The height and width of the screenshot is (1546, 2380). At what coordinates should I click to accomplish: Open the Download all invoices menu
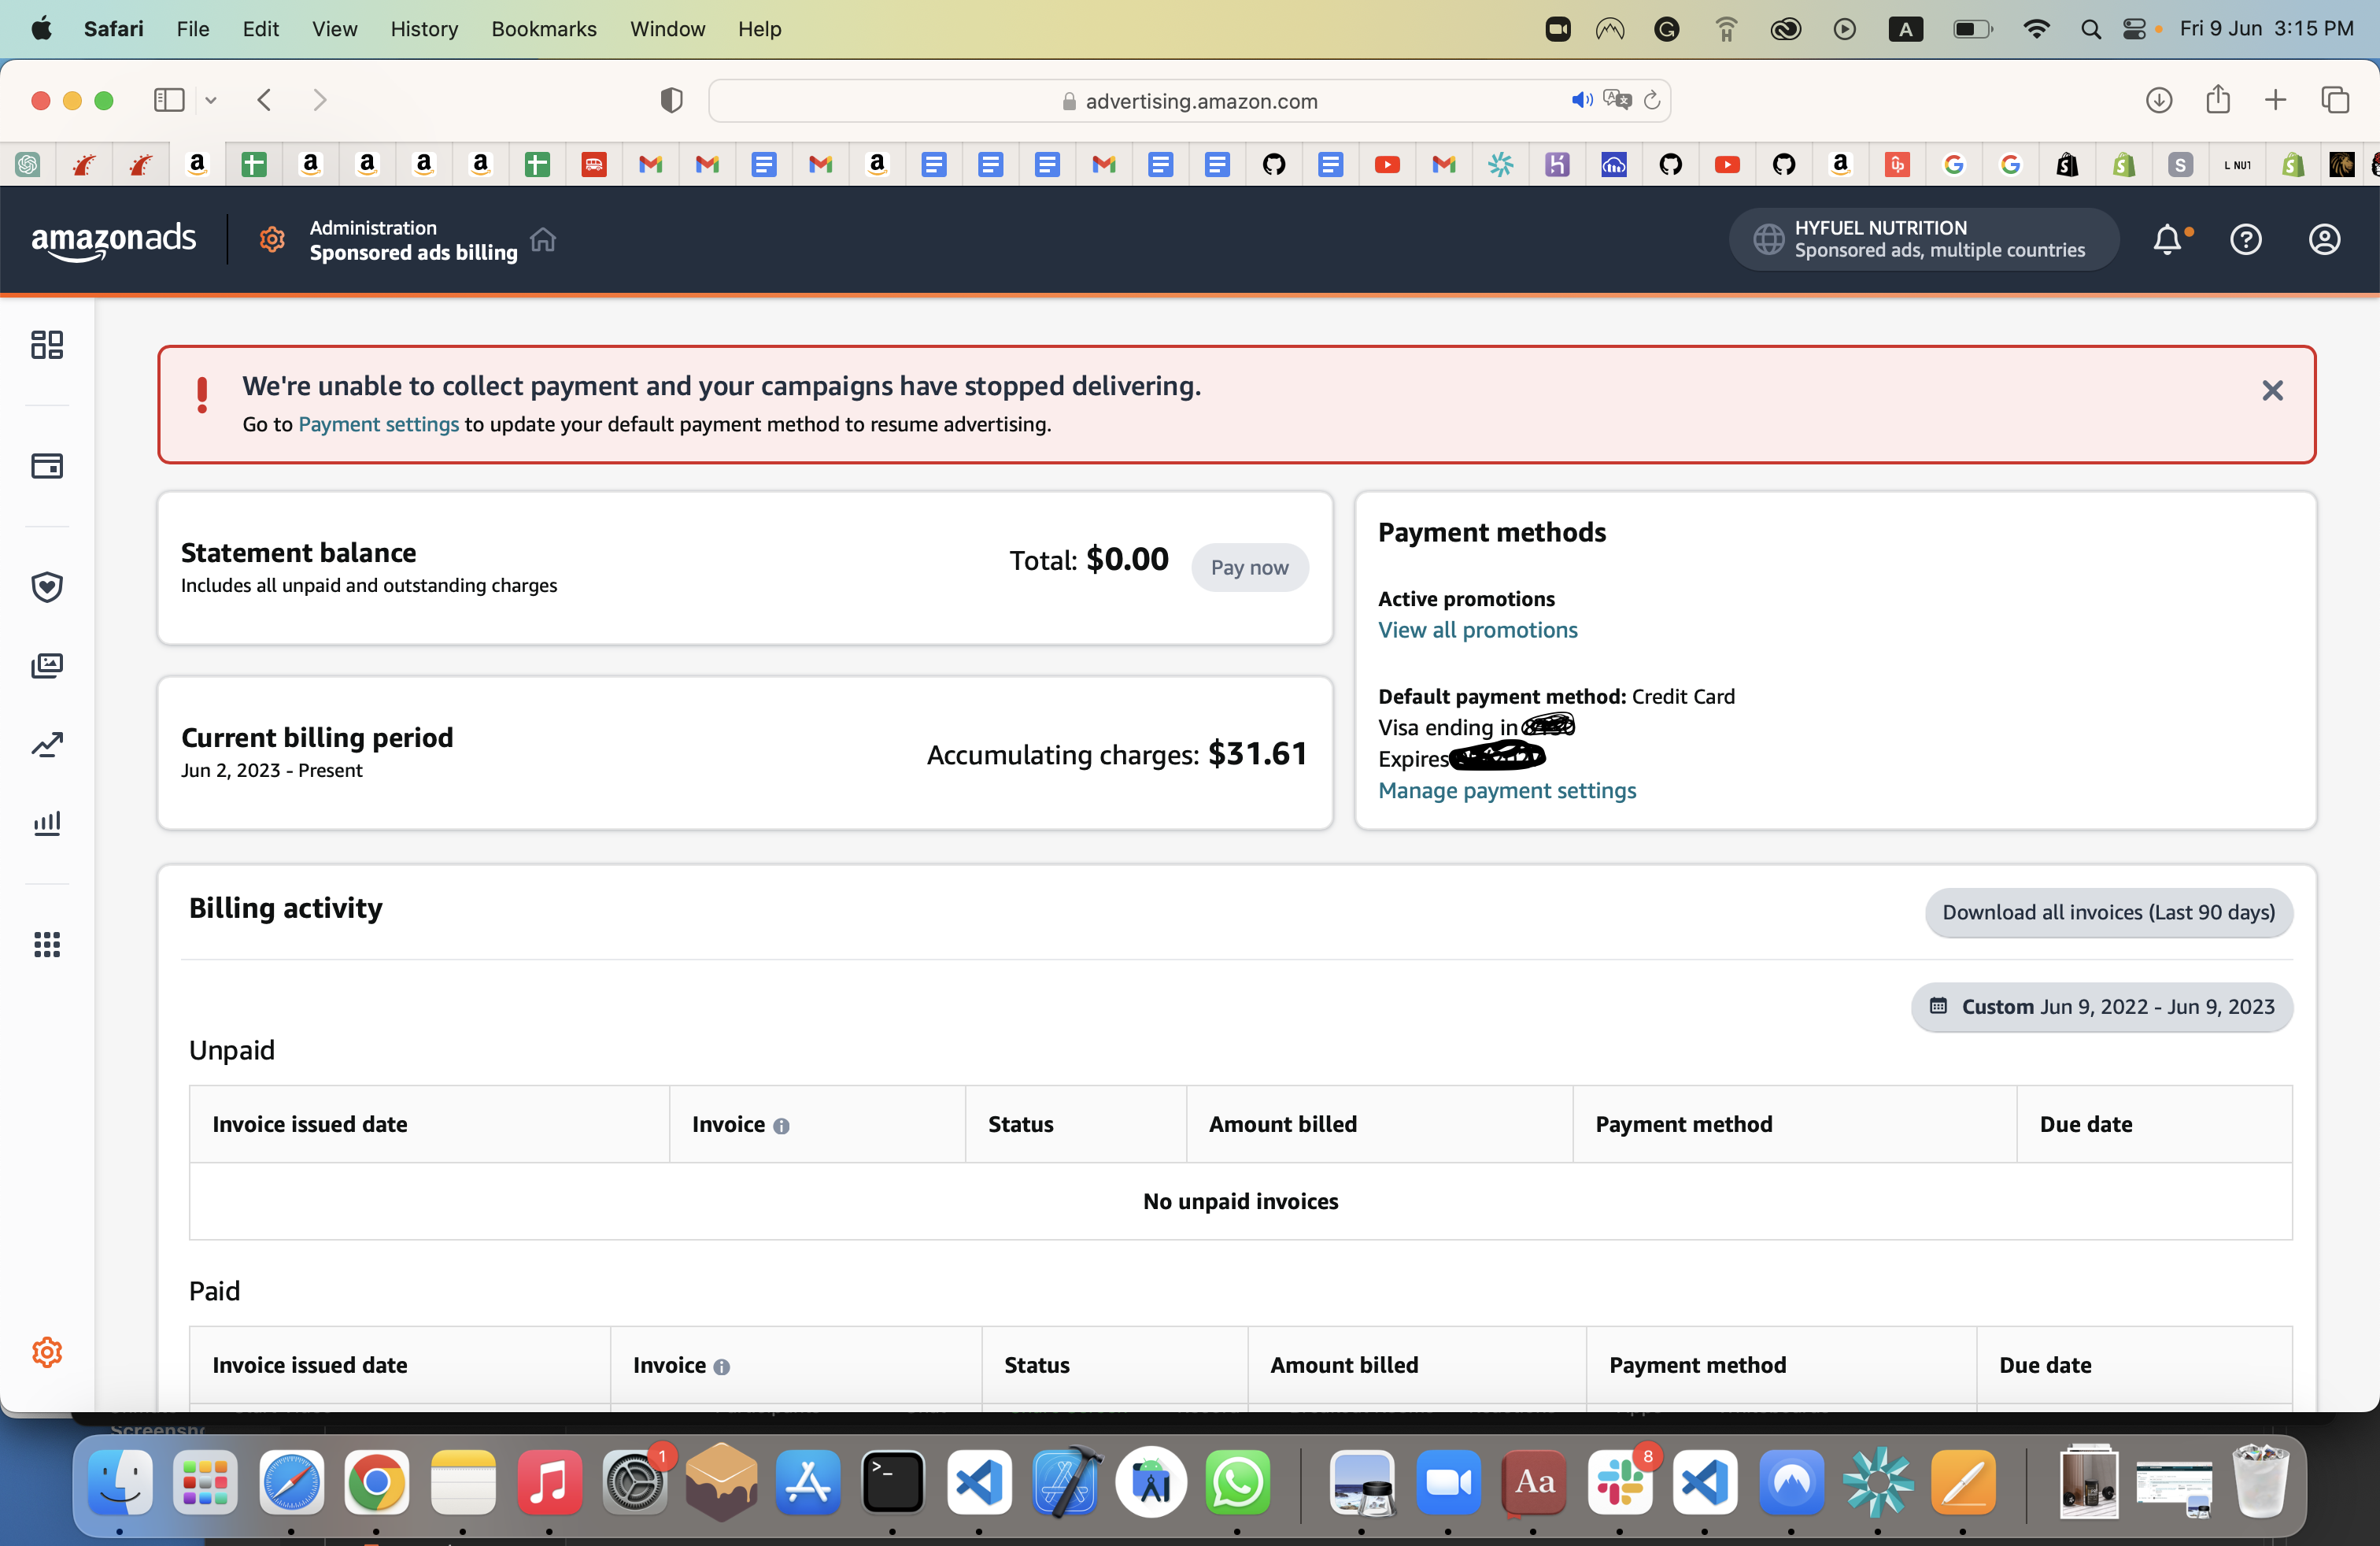pos(2108,911)
